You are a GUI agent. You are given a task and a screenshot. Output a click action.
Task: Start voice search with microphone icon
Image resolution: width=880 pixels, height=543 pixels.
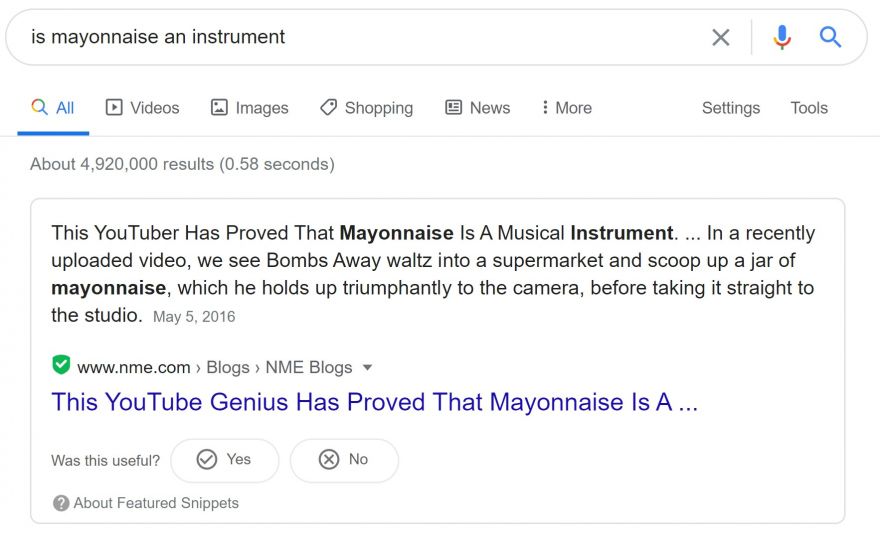(782, 38)
